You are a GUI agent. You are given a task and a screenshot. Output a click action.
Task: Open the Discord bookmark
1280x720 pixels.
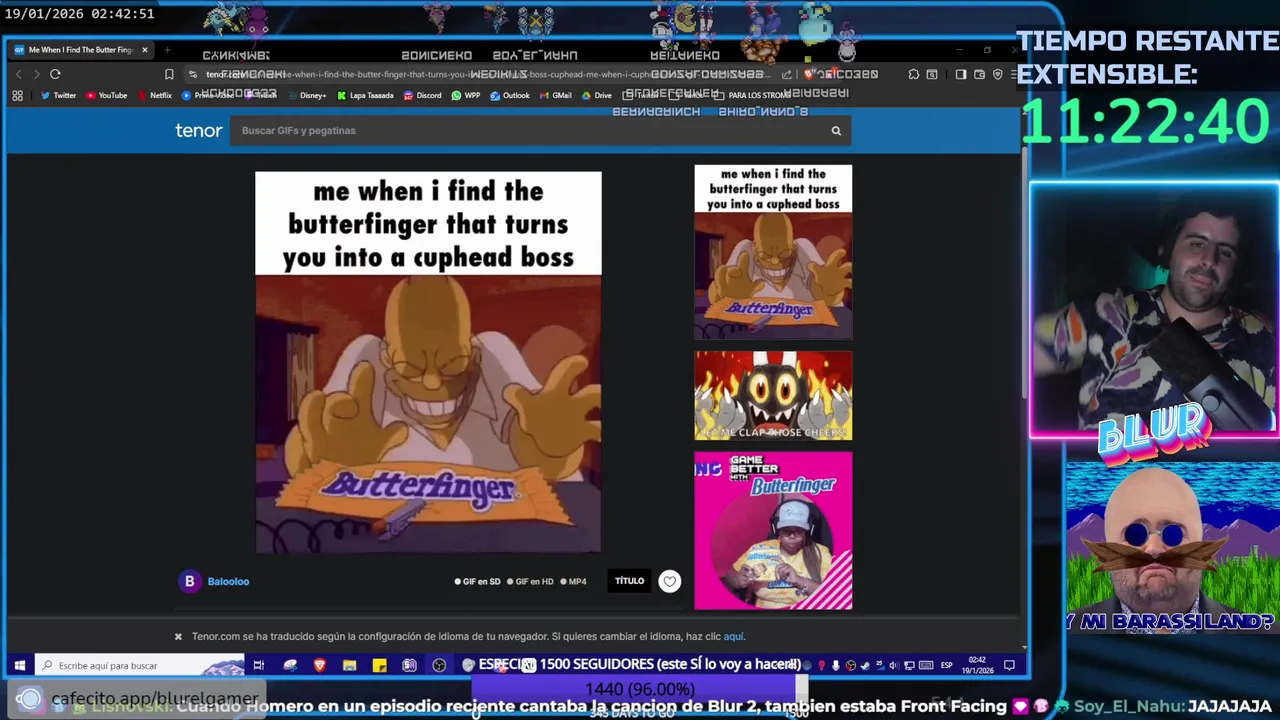coord(423,96)
